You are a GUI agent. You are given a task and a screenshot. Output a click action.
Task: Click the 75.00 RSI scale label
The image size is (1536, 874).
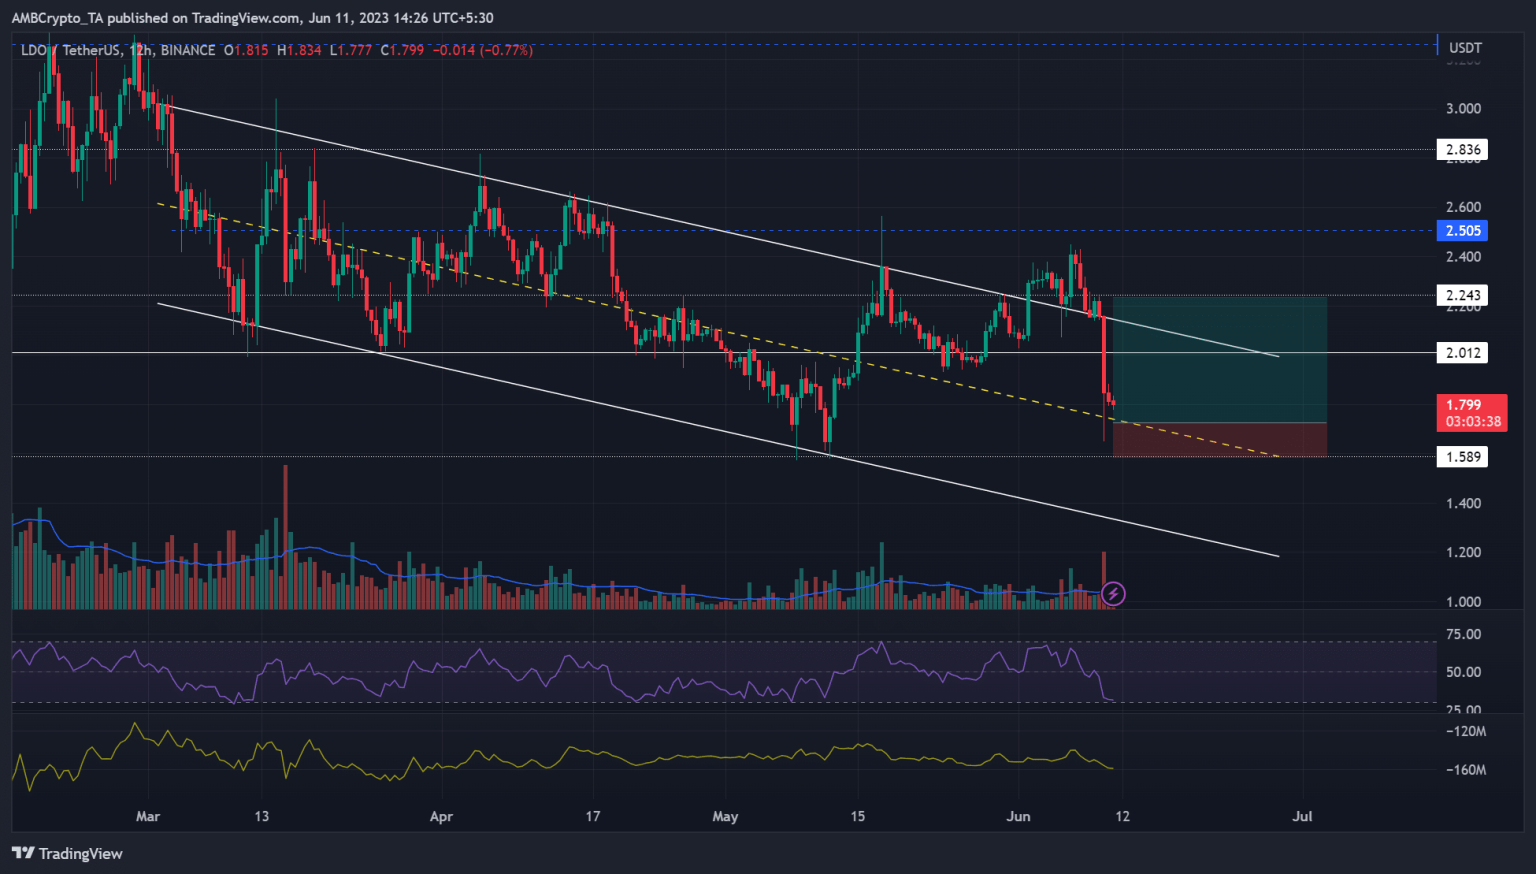[x=1463, y=634]
